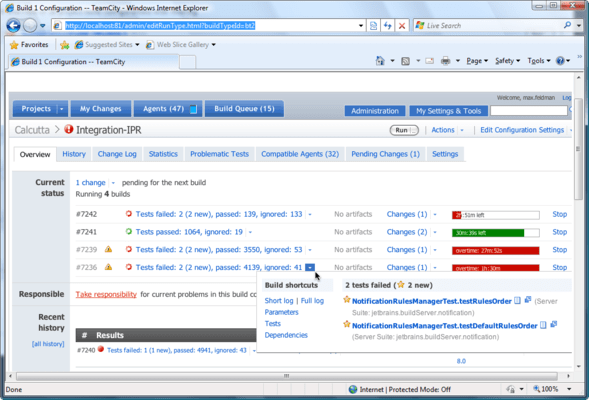The image size is (589, 400).
Task: Click the agents status icon beside Agents (47)
Action: 193,109
